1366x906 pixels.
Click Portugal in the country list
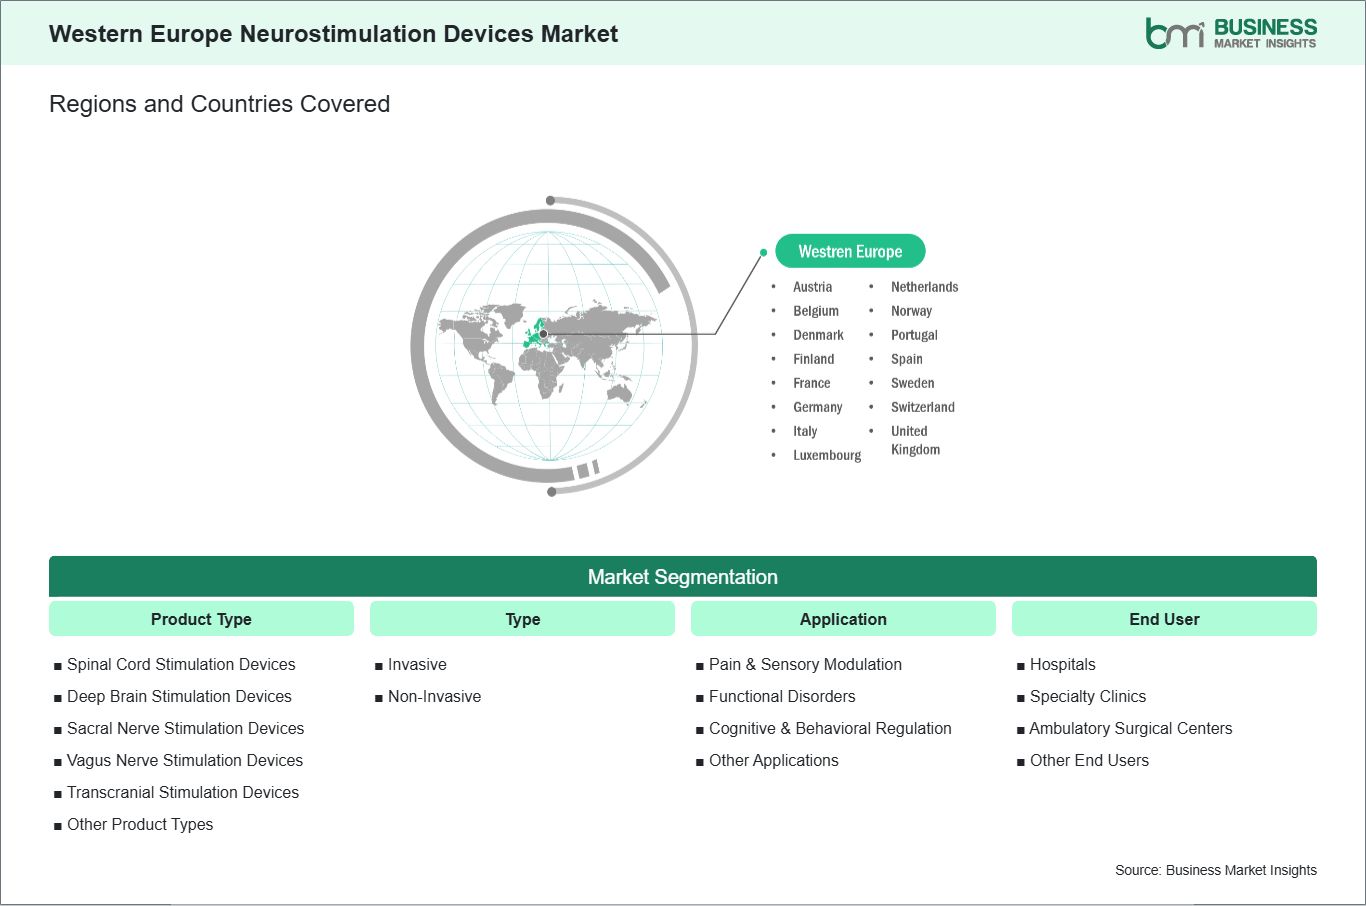tap(914, 335)
